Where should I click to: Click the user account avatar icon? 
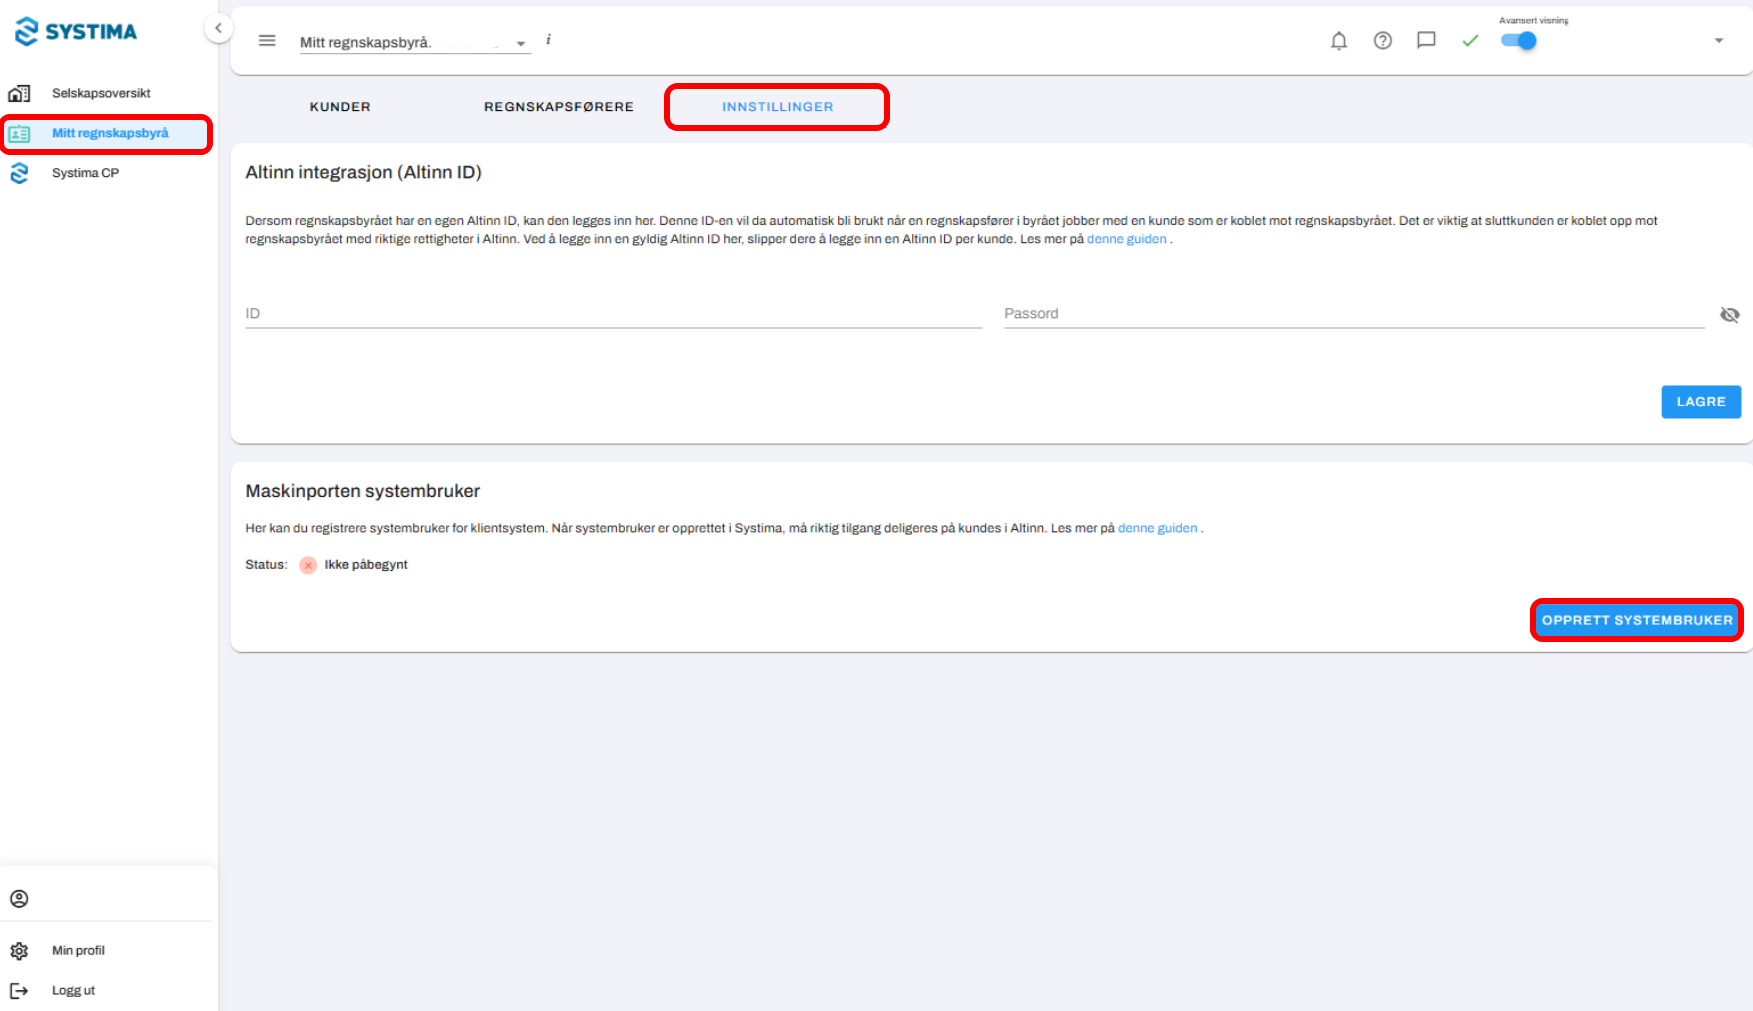pyautogui.click(x=19, y=899)
